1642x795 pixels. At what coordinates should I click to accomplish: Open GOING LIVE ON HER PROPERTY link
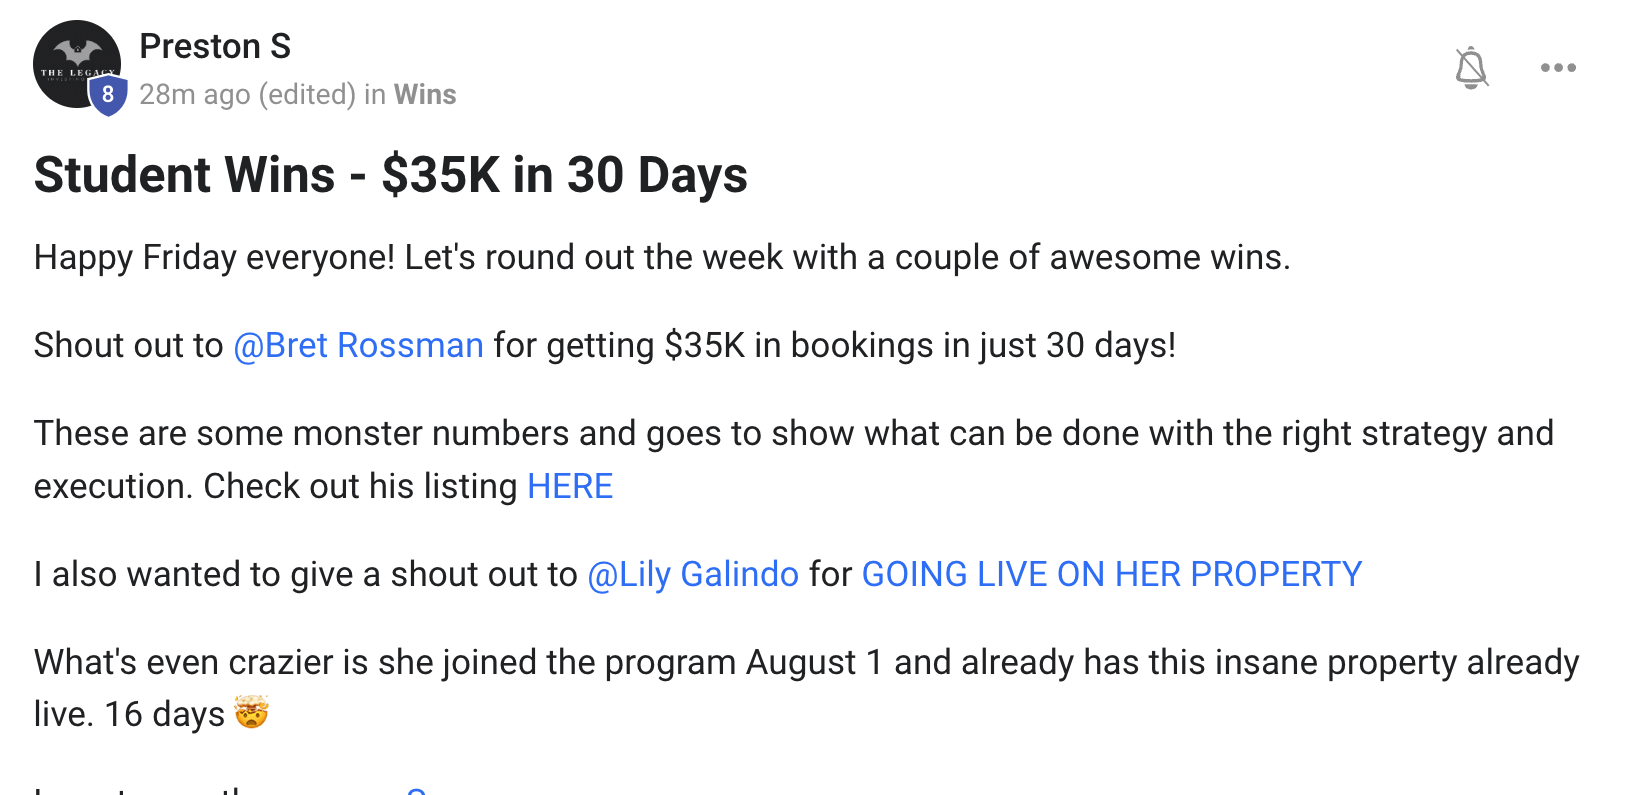click(1111, 574)
